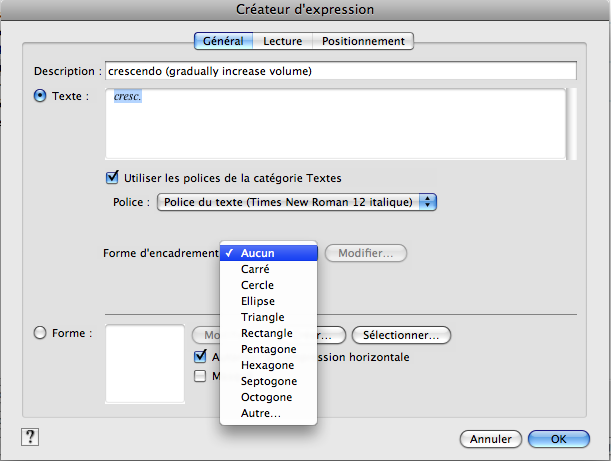Viewport: 611px width, 461px height.
Task: Select the Texte radio button
Action: click(x=41, y=96)
